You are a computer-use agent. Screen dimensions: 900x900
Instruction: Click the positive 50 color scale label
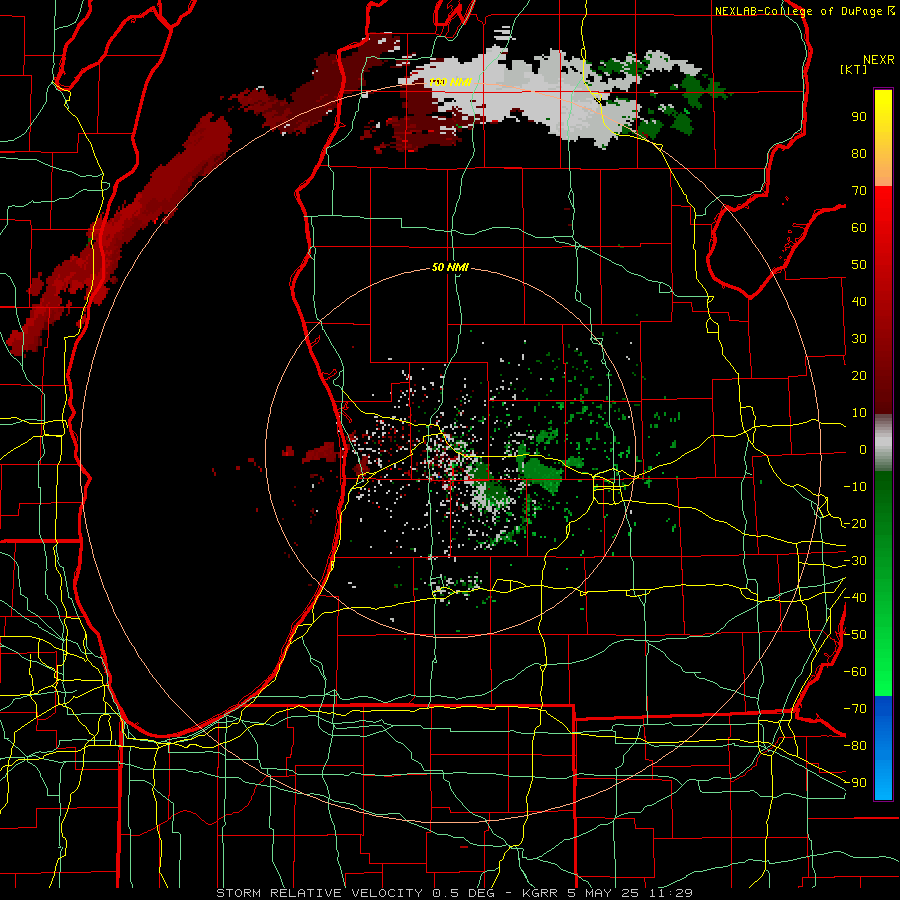click(859, 265)
